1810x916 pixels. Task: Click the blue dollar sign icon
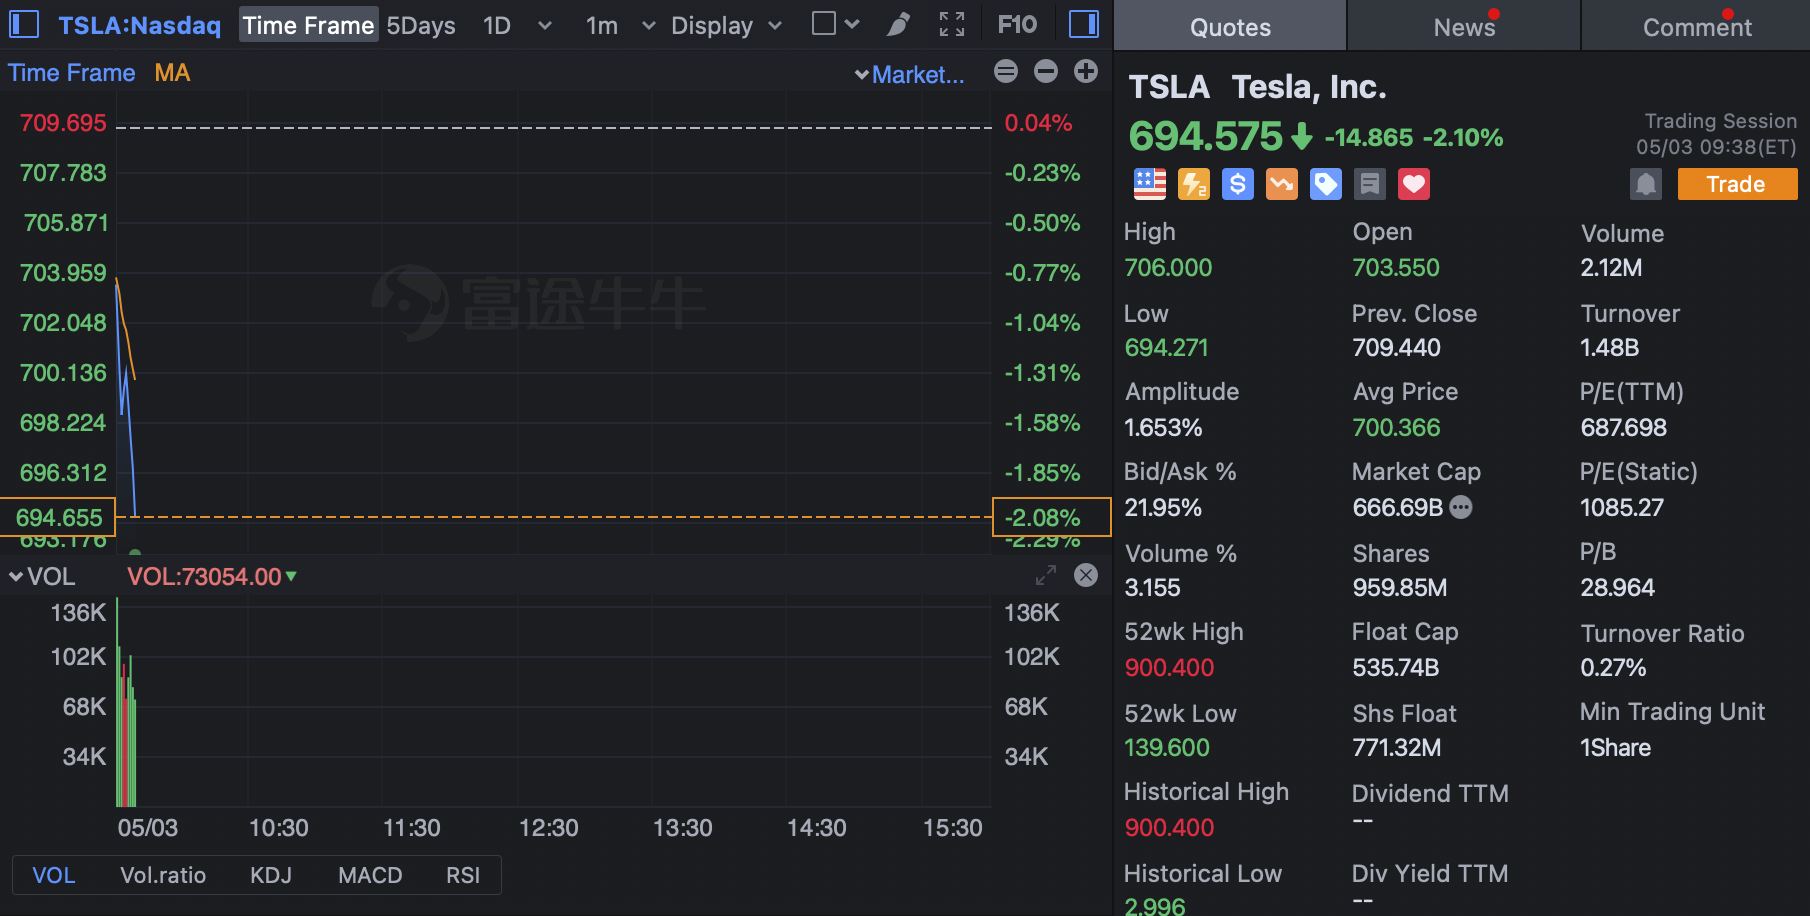tap(1237, 184)
